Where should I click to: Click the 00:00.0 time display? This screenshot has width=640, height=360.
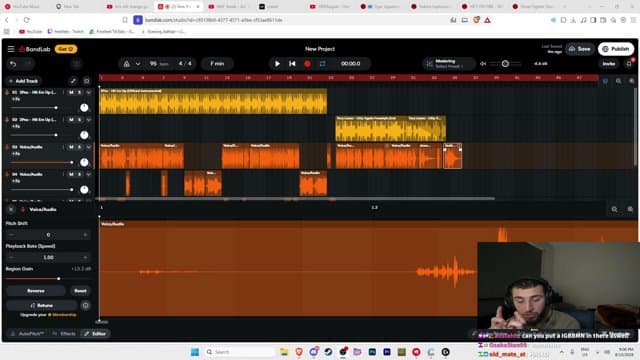351,64
